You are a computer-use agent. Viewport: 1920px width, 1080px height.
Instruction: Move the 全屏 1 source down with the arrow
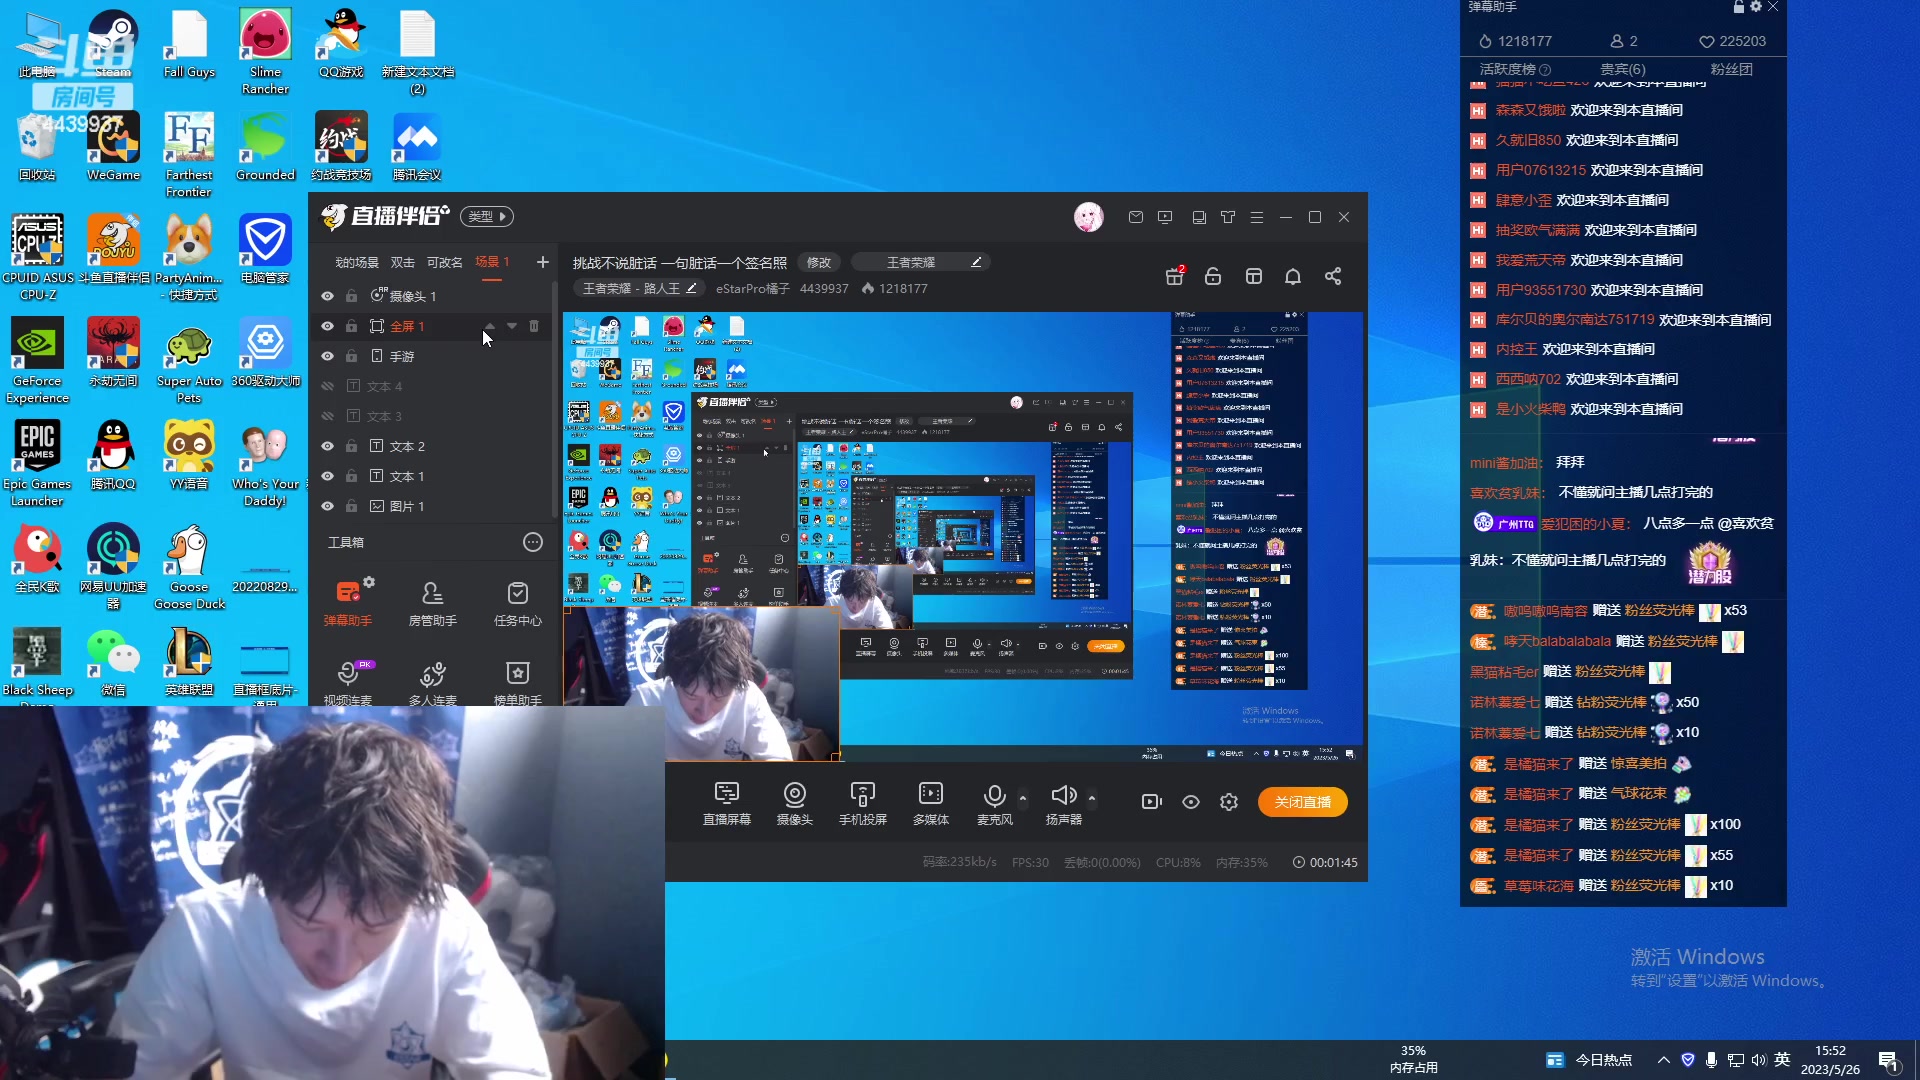[x=512, y=326]
